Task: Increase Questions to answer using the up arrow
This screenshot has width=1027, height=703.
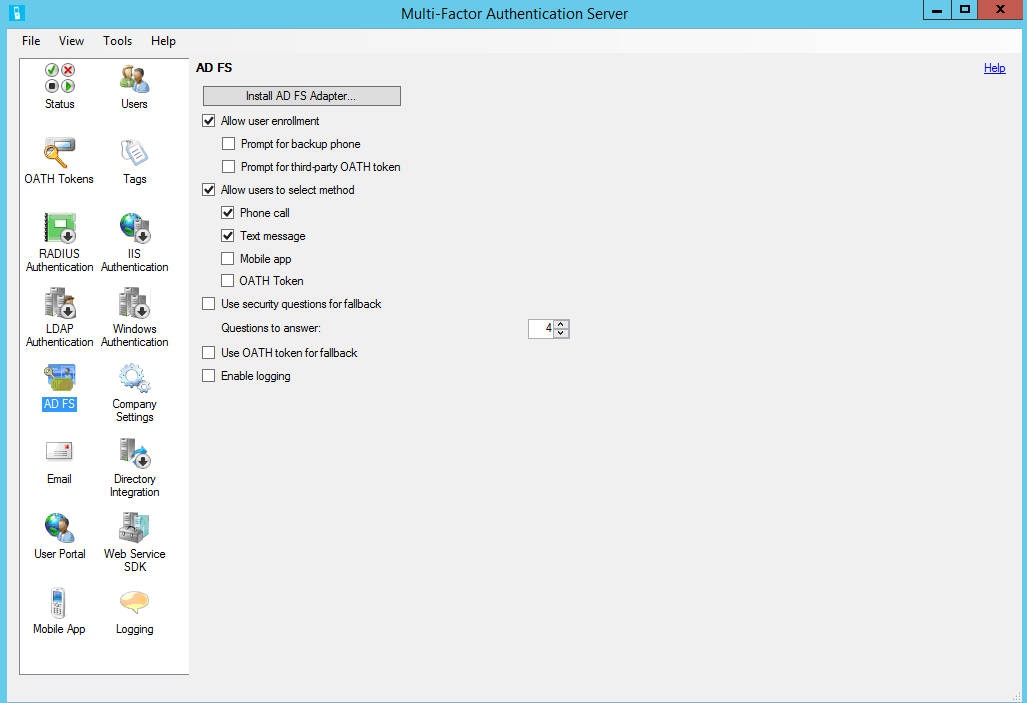Action: point(561,323)
